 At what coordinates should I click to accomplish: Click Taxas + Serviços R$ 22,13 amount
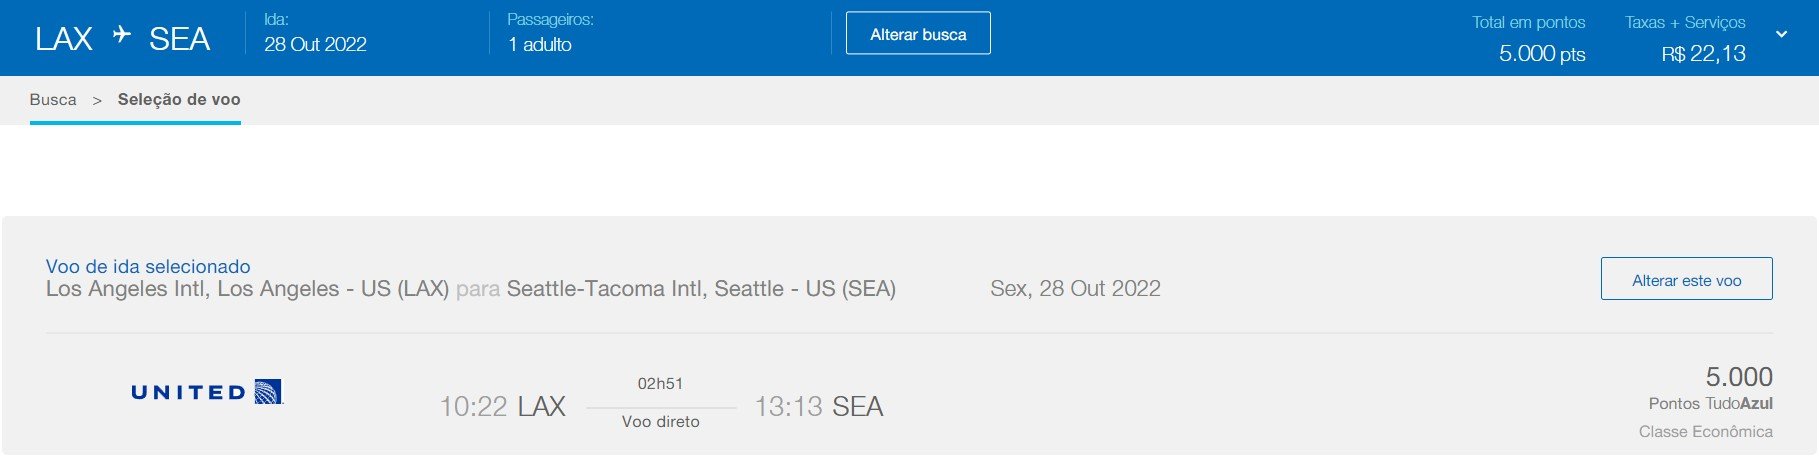(1704, 54)
